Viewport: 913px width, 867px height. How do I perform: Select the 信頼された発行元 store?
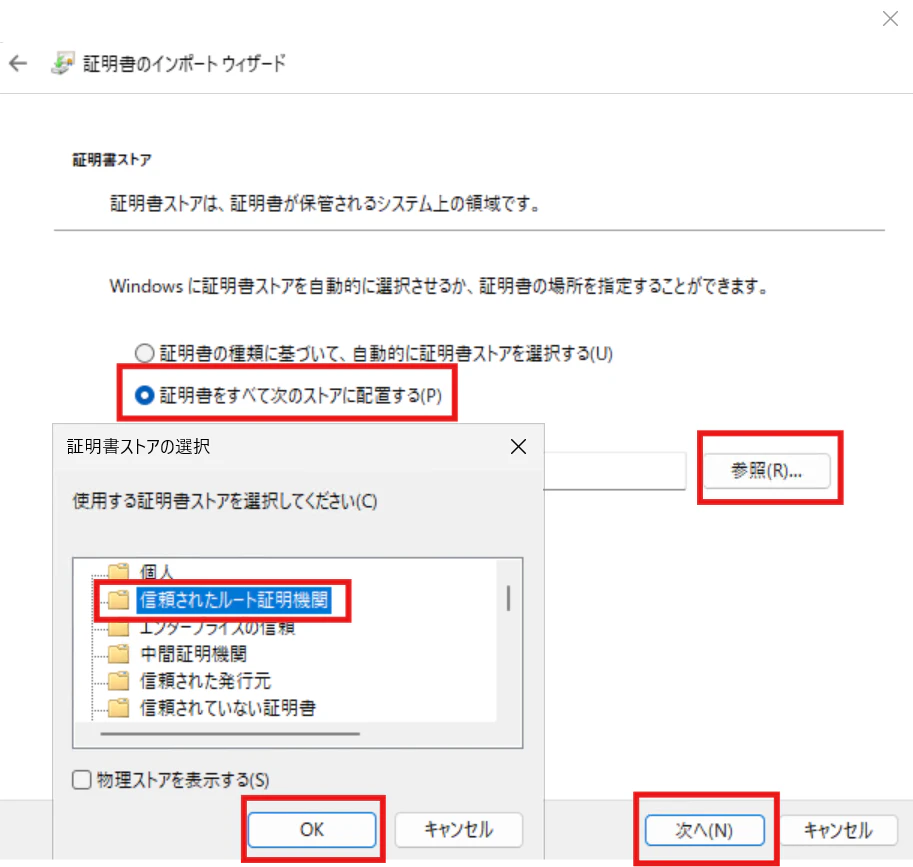[205, 681]
